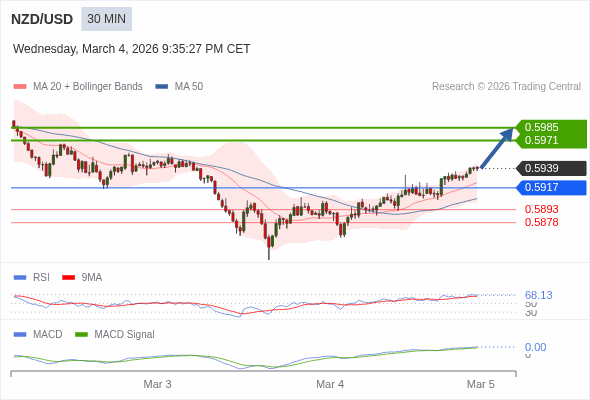Click the MACD Signal green swatch
The width and height of the screenshot is (590, 400).
pyautogui.click(x=81, y=335)
